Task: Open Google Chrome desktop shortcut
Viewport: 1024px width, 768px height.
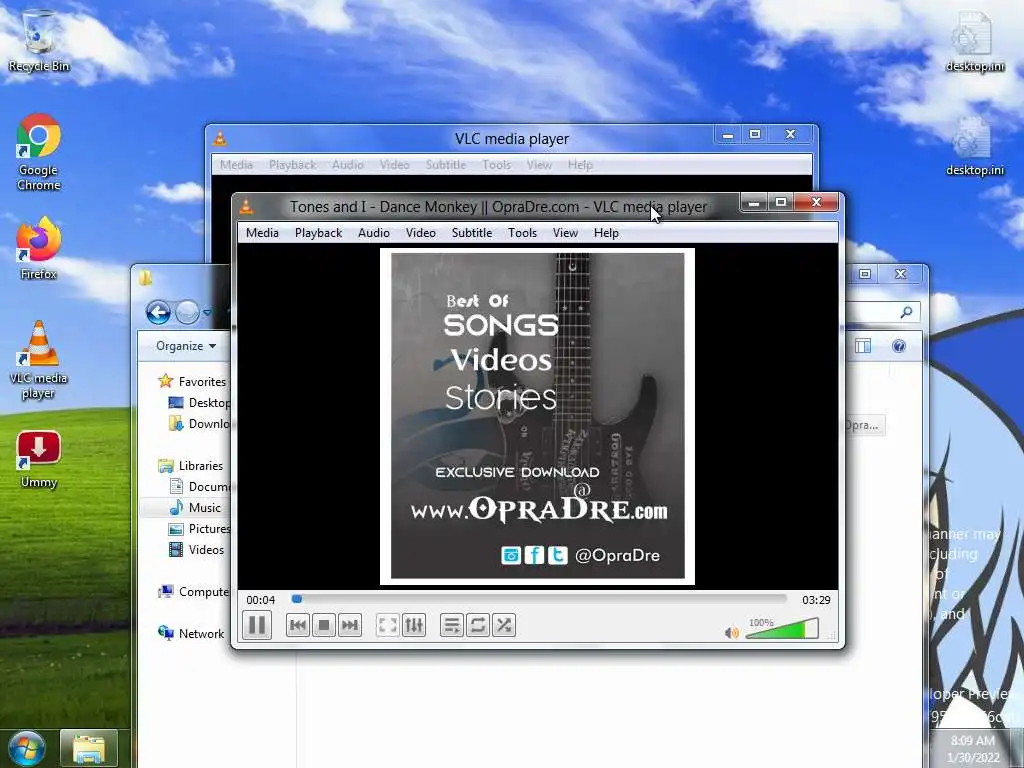Action: click(39, 152)
